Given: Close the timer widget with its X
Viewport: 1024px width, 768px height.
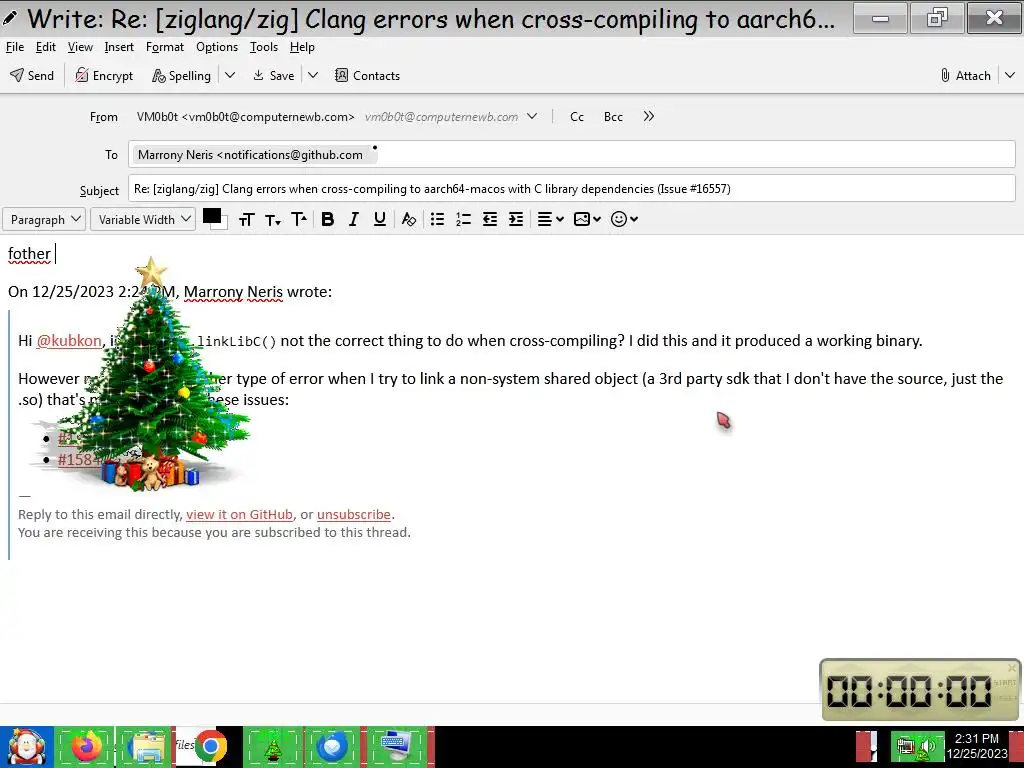Looking at the screenshot, I should [x=1012, y=667].
